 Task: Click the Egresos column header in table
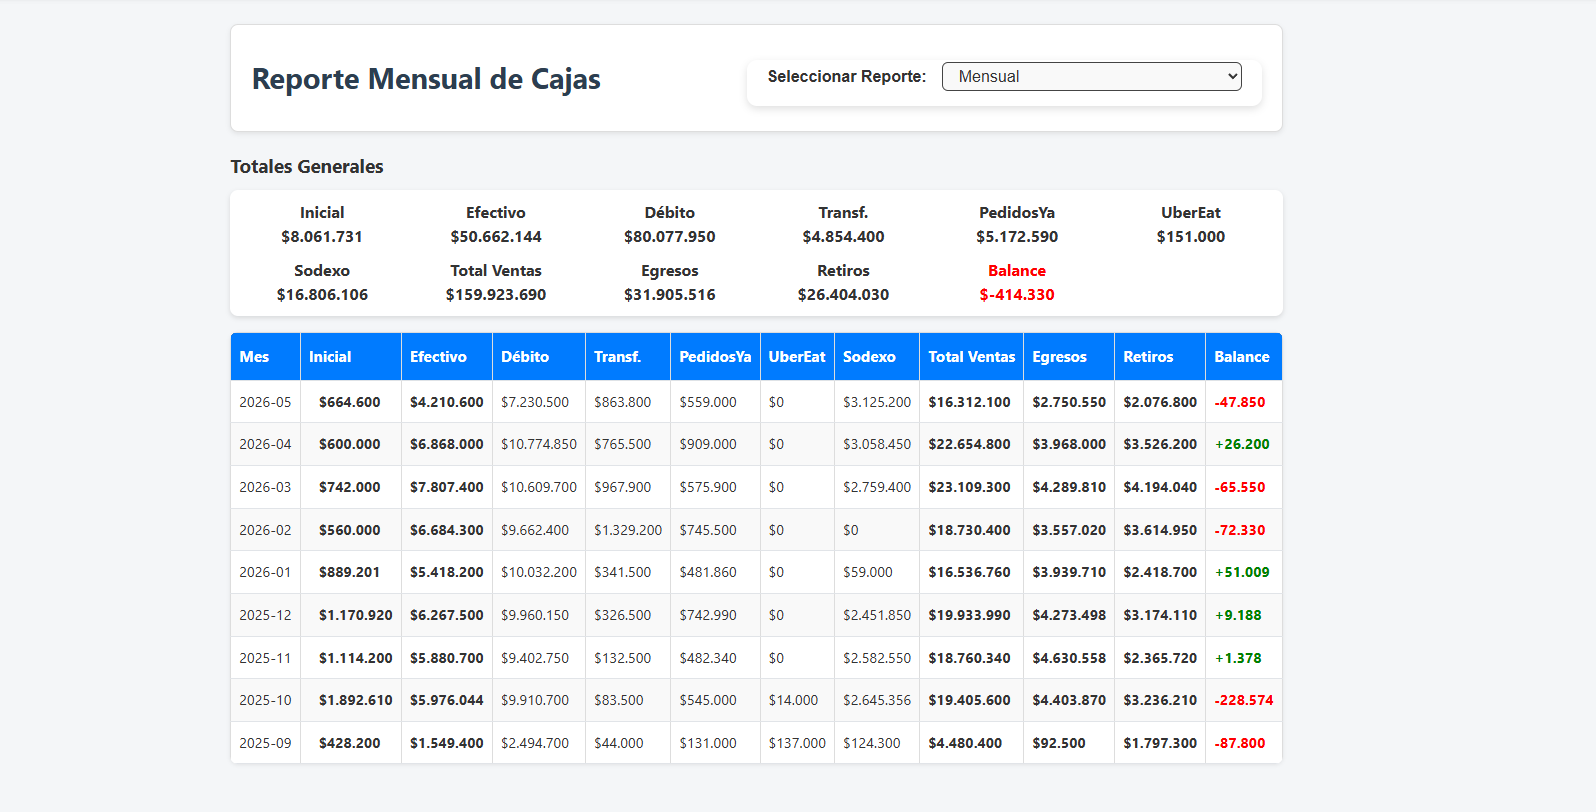1069,357
